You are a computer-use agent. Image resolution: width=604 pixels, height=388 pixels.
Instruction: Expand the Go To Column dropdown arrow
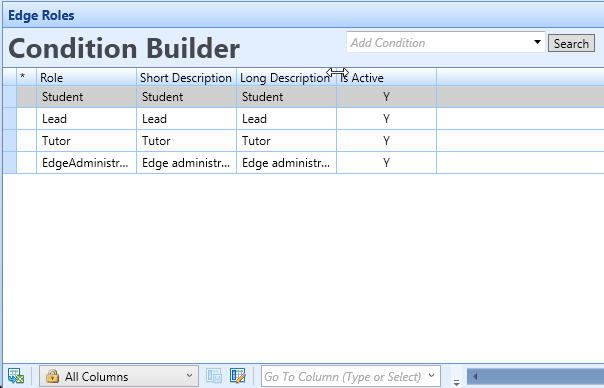tap(431, 375)
